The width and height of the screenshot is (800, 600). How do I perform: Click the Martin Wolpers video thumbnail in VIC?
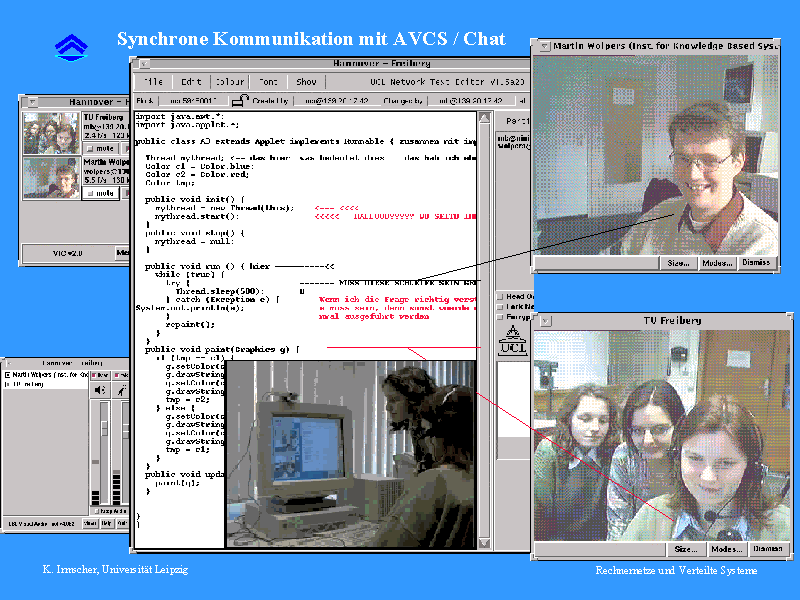point(52,178)
